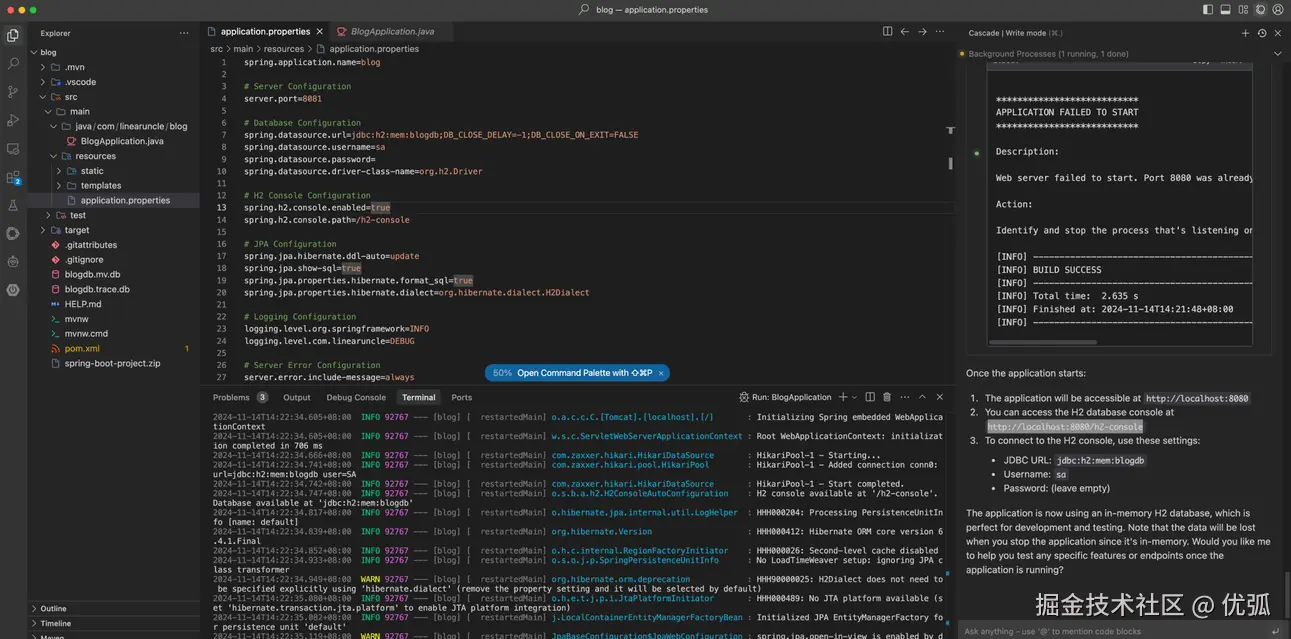The height and width of the screenshot is (639, 1291).
Task: Open the Search view in activity bar
Action: [x=13, y=63]
